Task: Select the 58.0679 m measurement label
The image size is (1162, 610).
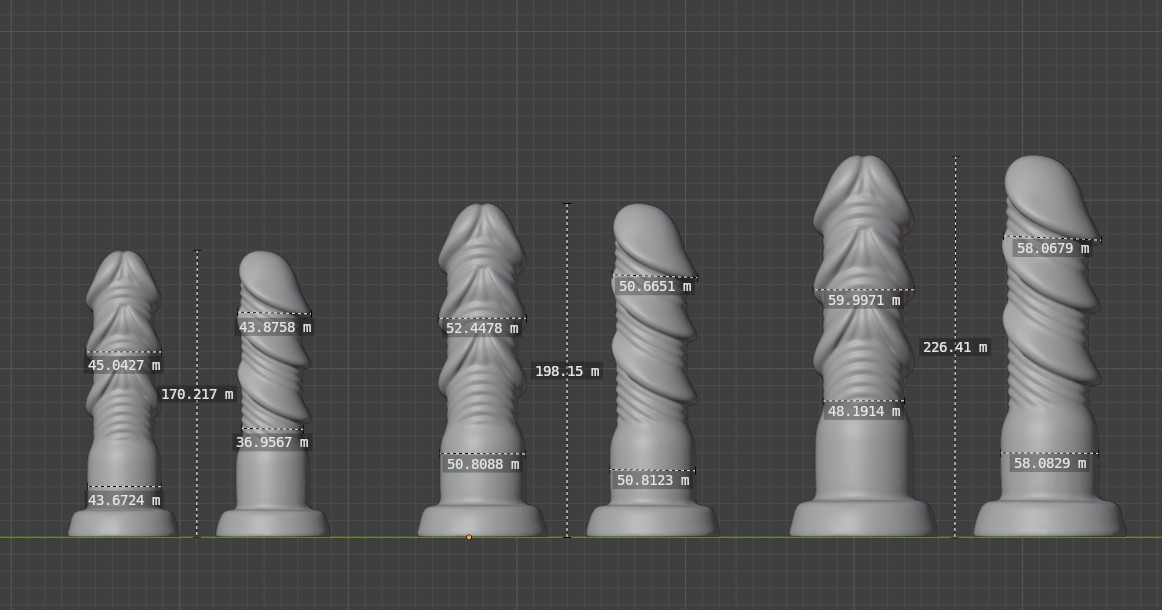Action: [x=1053, y=248]
